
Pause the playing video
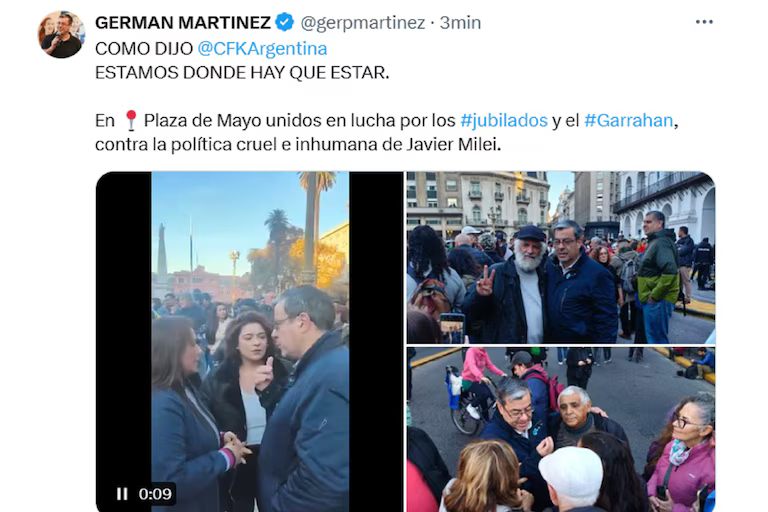tap(122, 493)
